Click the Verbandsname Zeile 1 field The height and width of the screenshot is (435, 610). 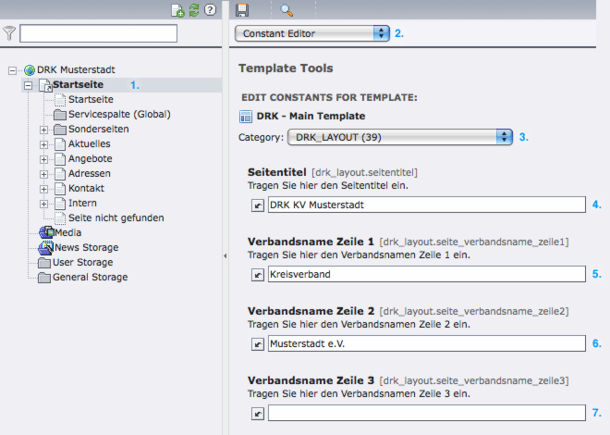[427, 274]
